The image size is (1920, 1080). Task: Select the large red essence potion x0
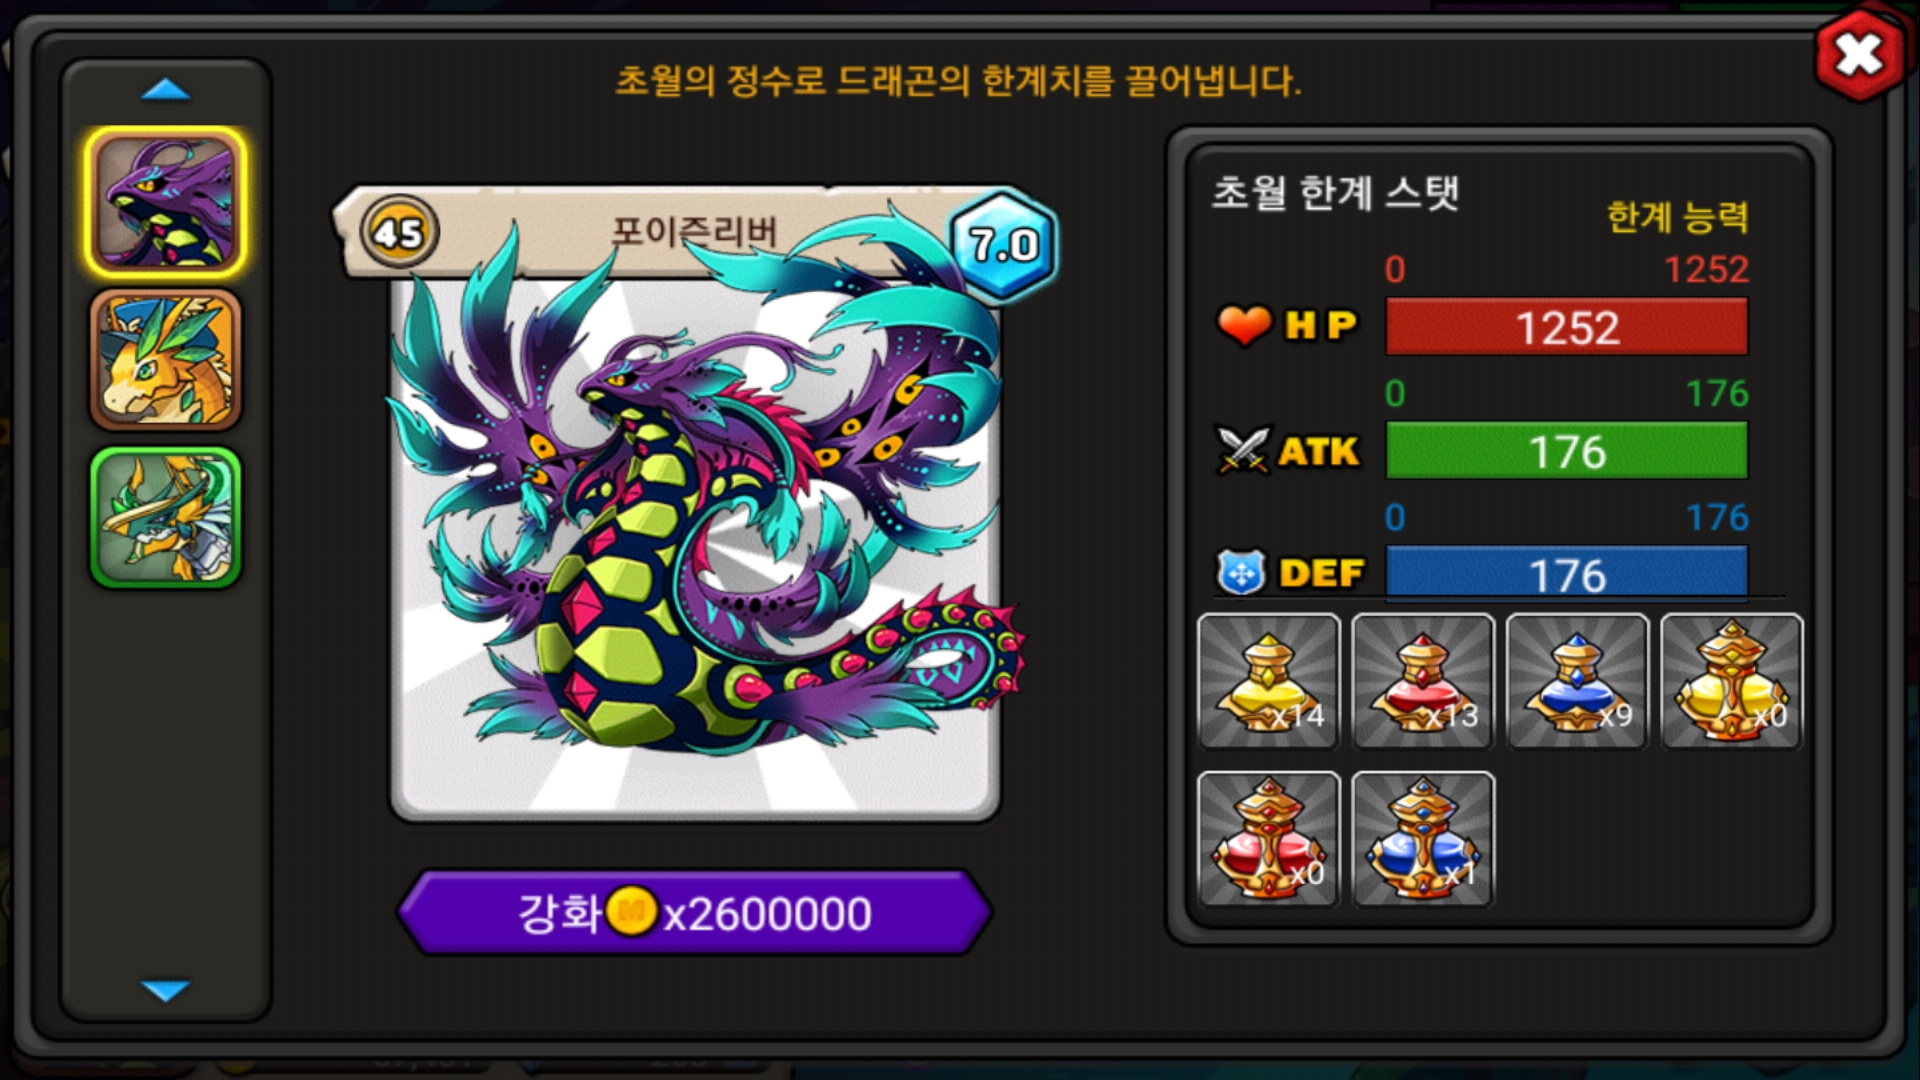(1269, 839)
